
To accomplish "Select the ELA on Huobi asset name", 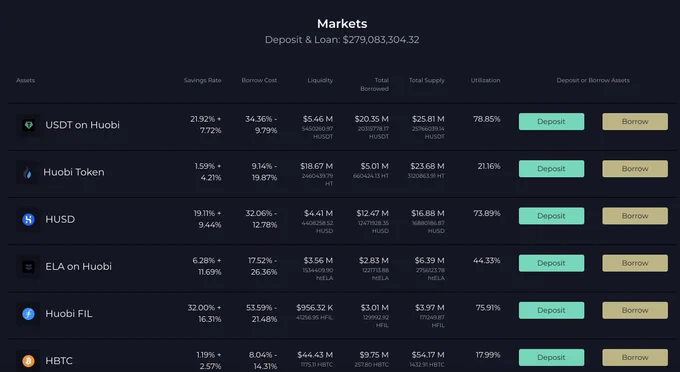I will tap(78, 266).
